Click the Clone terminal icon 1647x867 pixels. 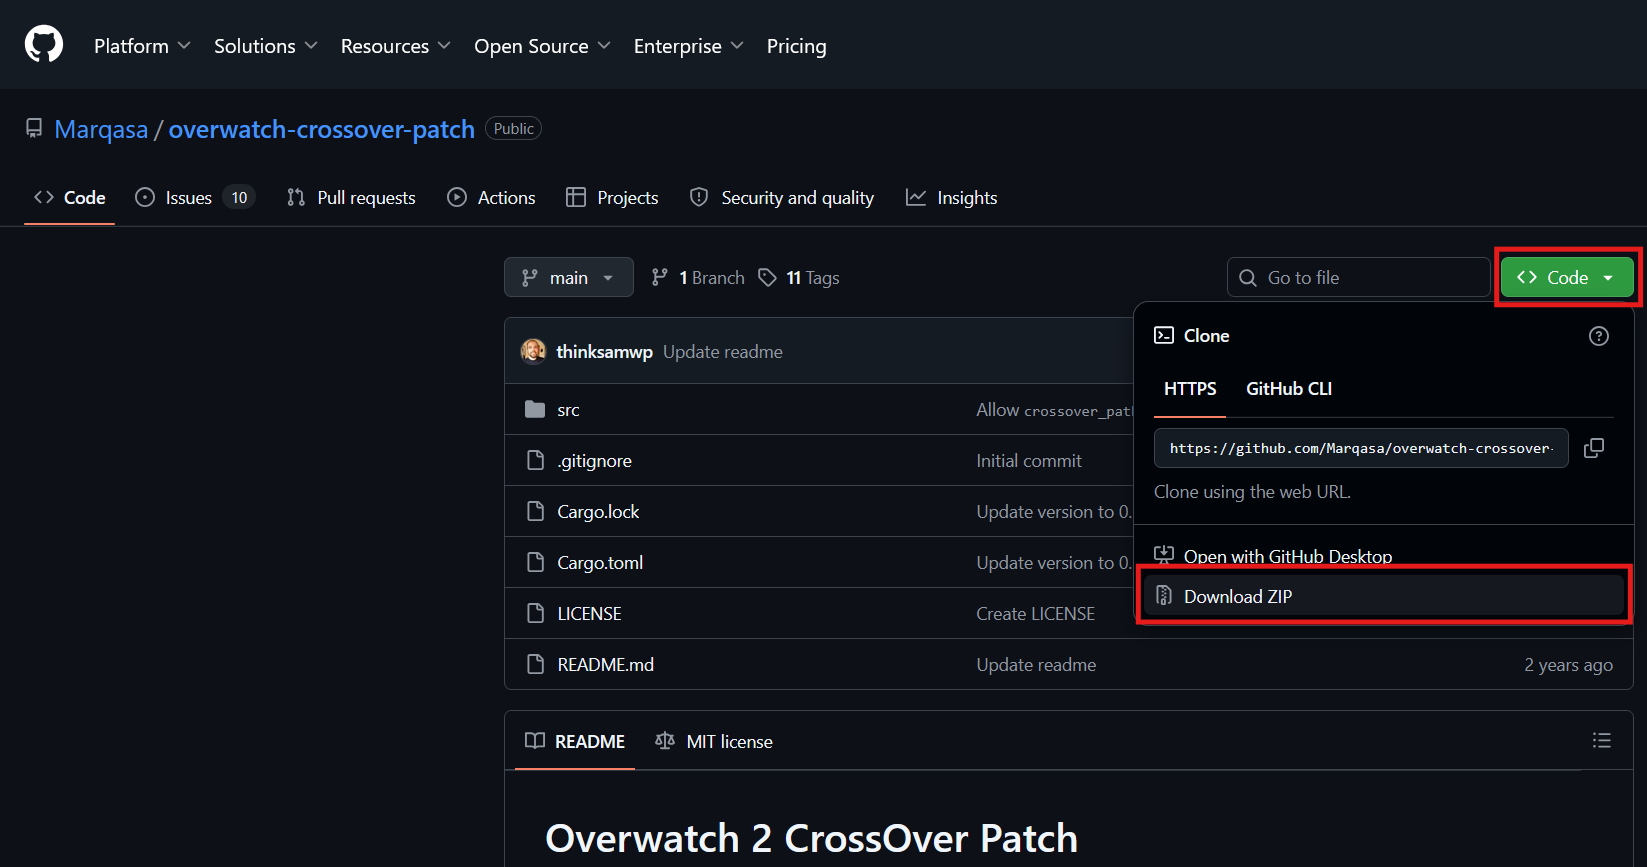point(1164,335)
